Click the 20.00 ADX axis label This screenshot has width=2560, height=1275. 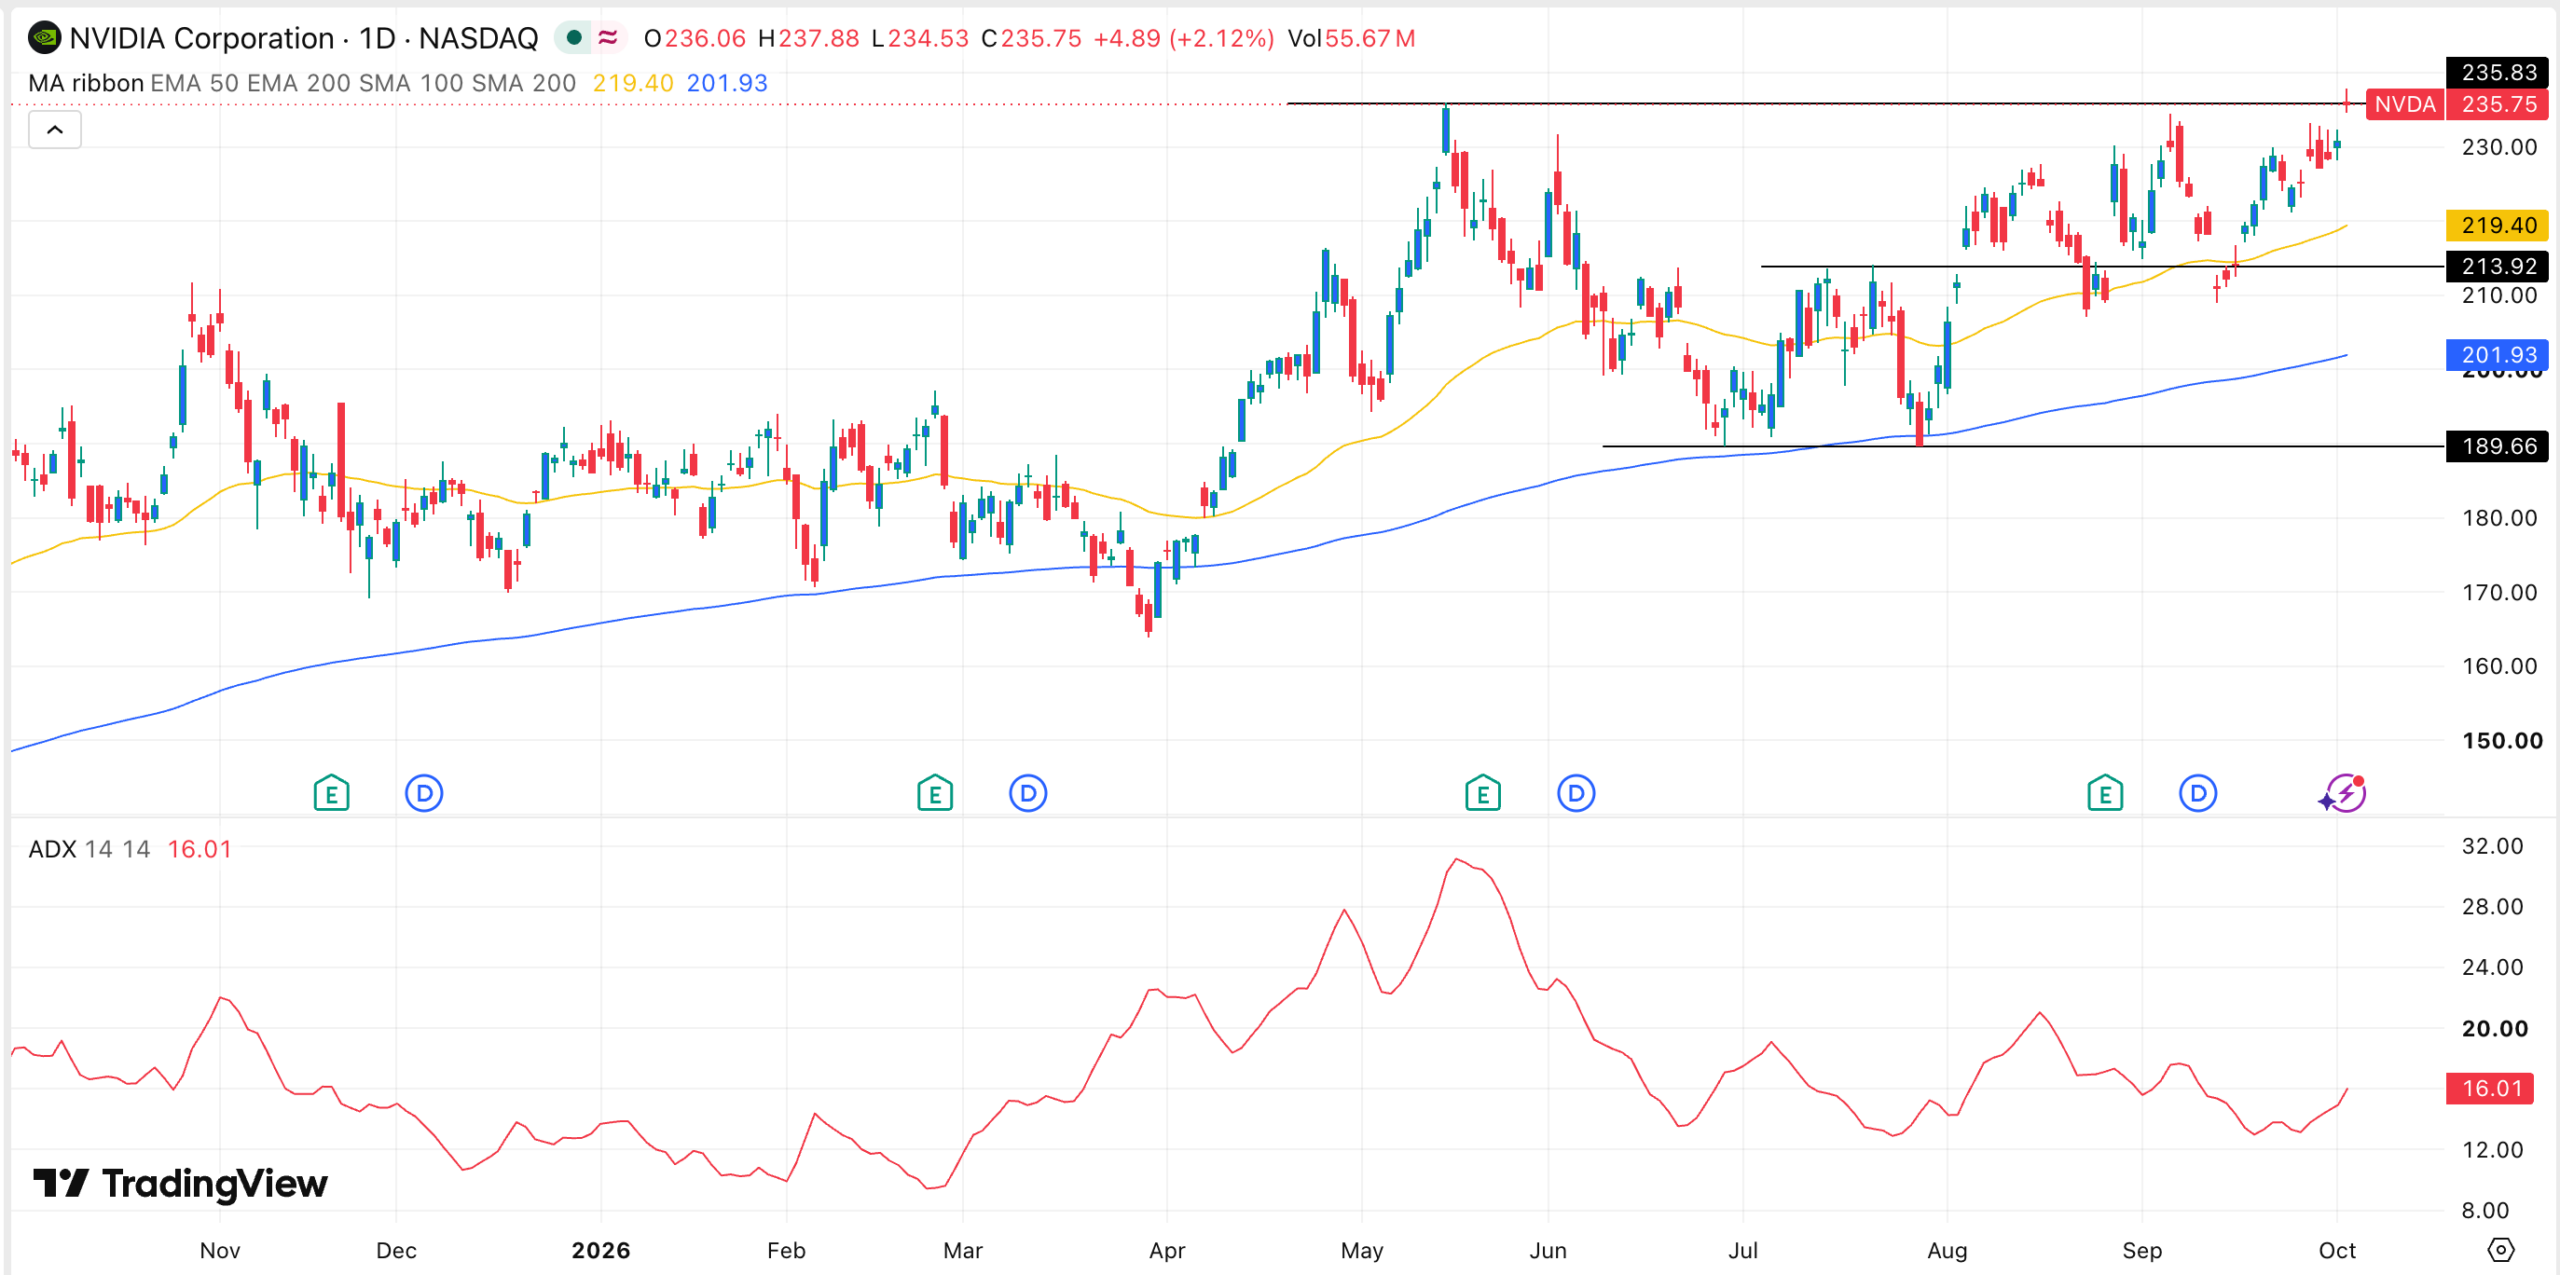pos(2494,1029)
